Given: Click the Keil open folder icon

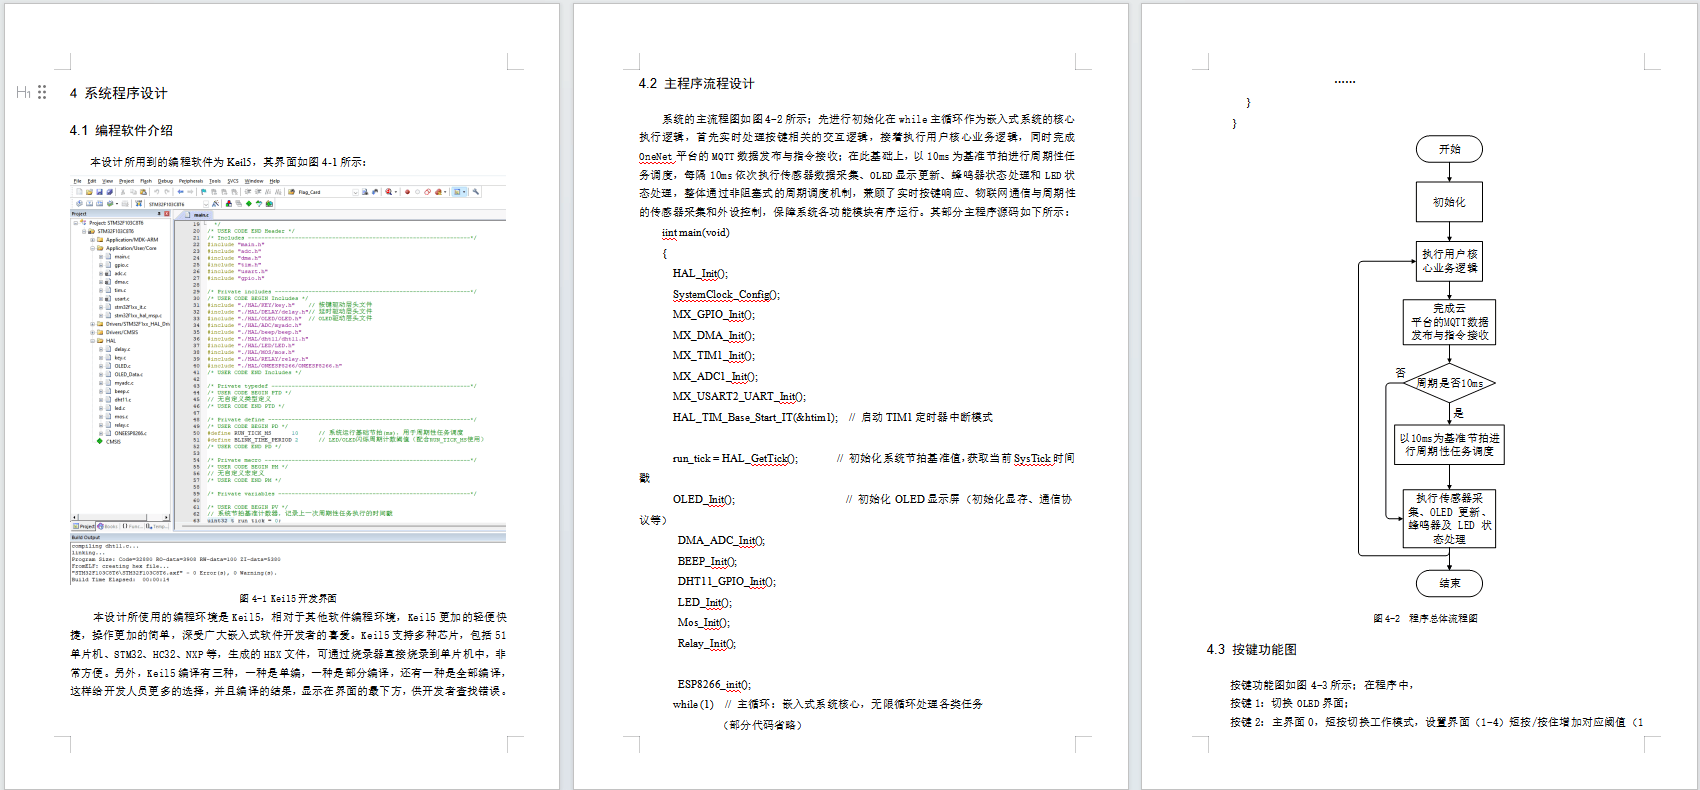Looking at the screenshot, I should point(89,192).
